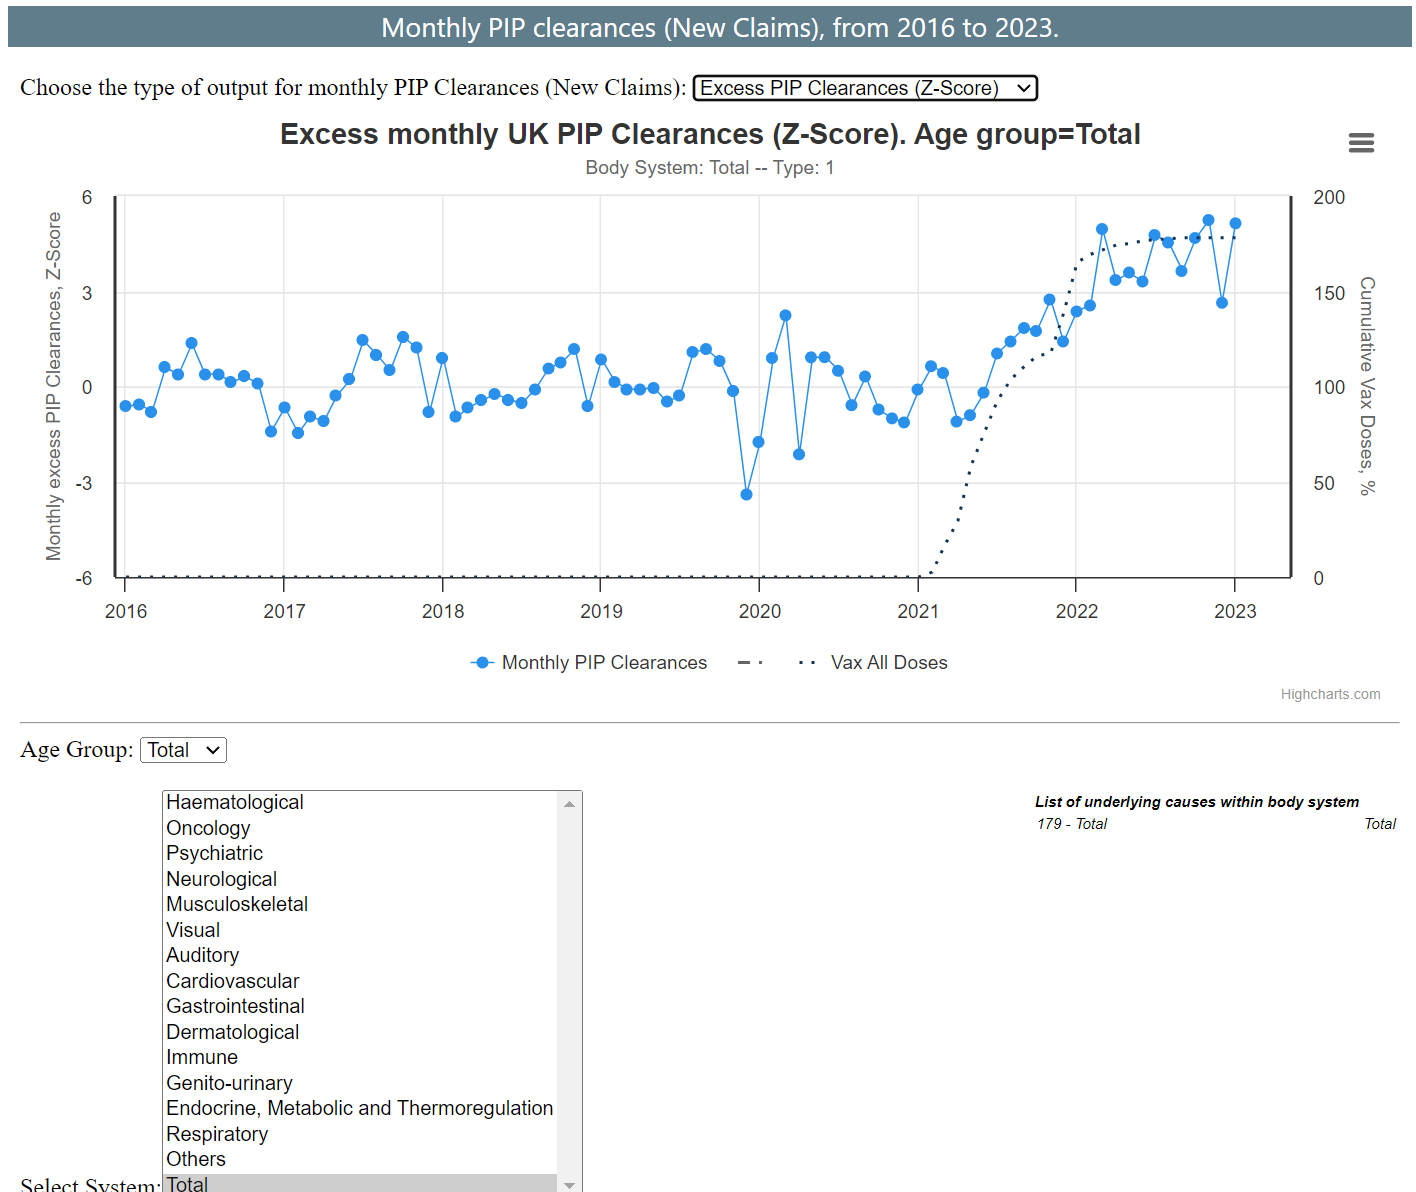Click the 179 - Total underlying cause entry
Viewport: 1416px width, 1192px height.
click(1072, 824)
